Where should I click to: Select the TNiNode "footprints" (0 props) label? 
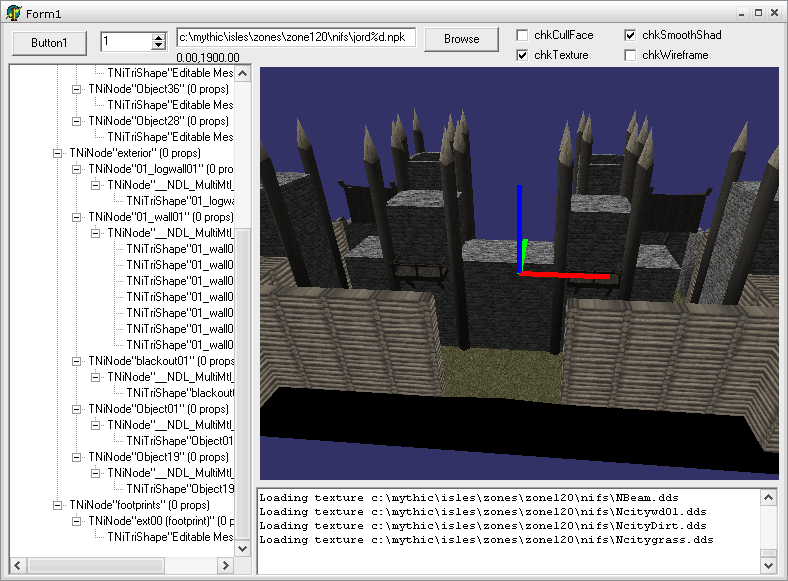139,505
